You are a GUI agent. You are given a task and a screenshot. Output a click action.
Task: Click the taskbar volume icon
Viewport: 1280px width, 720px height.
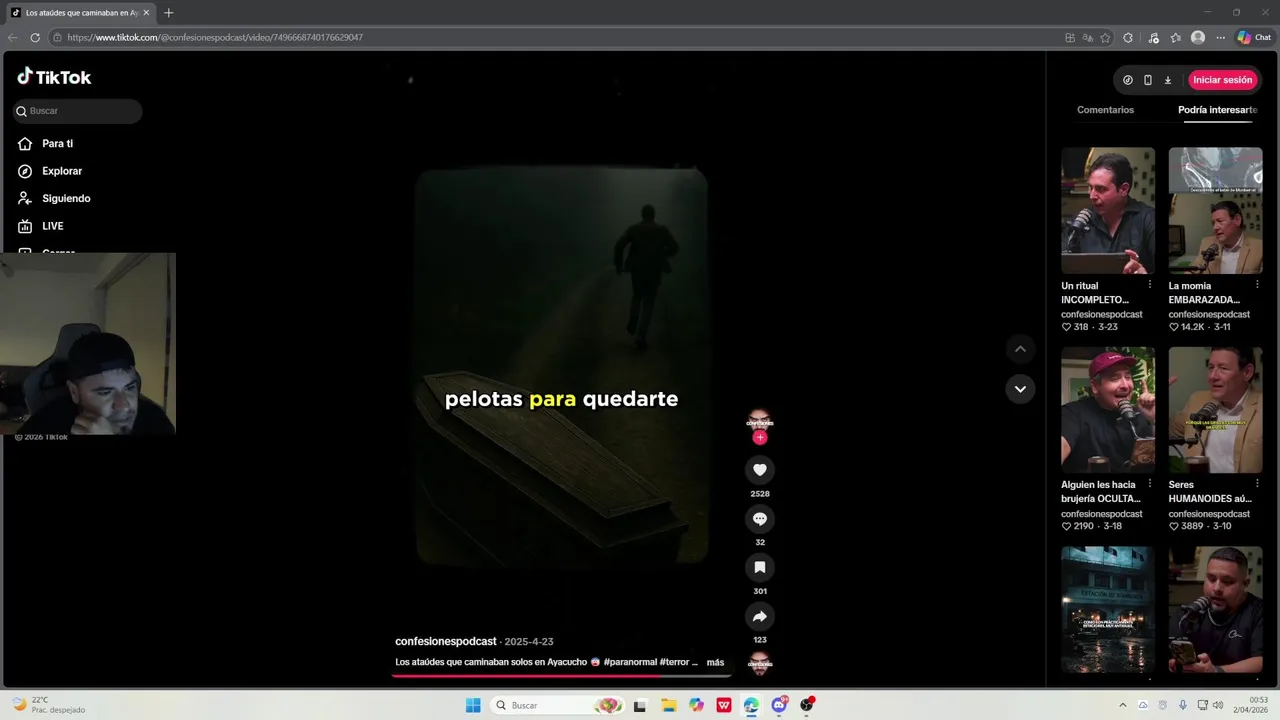click(x=1218, y=705)
